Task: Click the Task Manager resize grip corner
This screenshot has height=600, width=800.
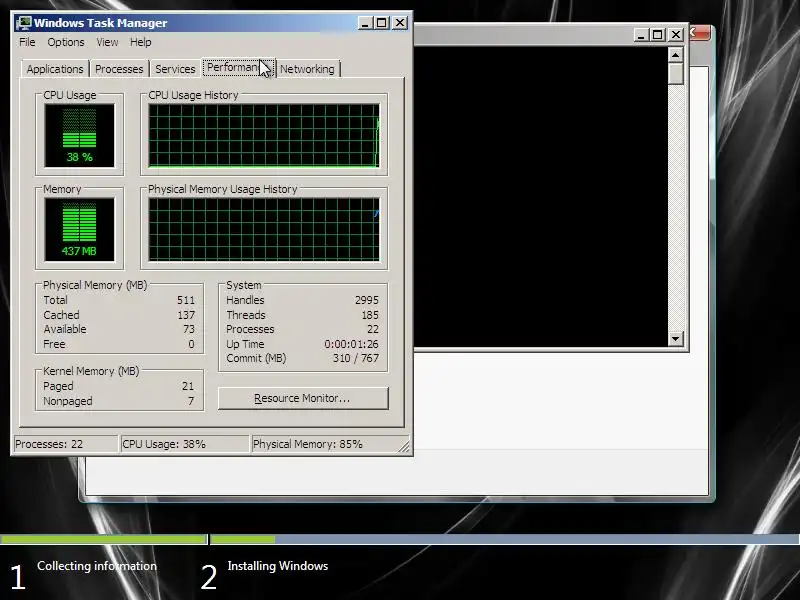Action: coord(404,447)
